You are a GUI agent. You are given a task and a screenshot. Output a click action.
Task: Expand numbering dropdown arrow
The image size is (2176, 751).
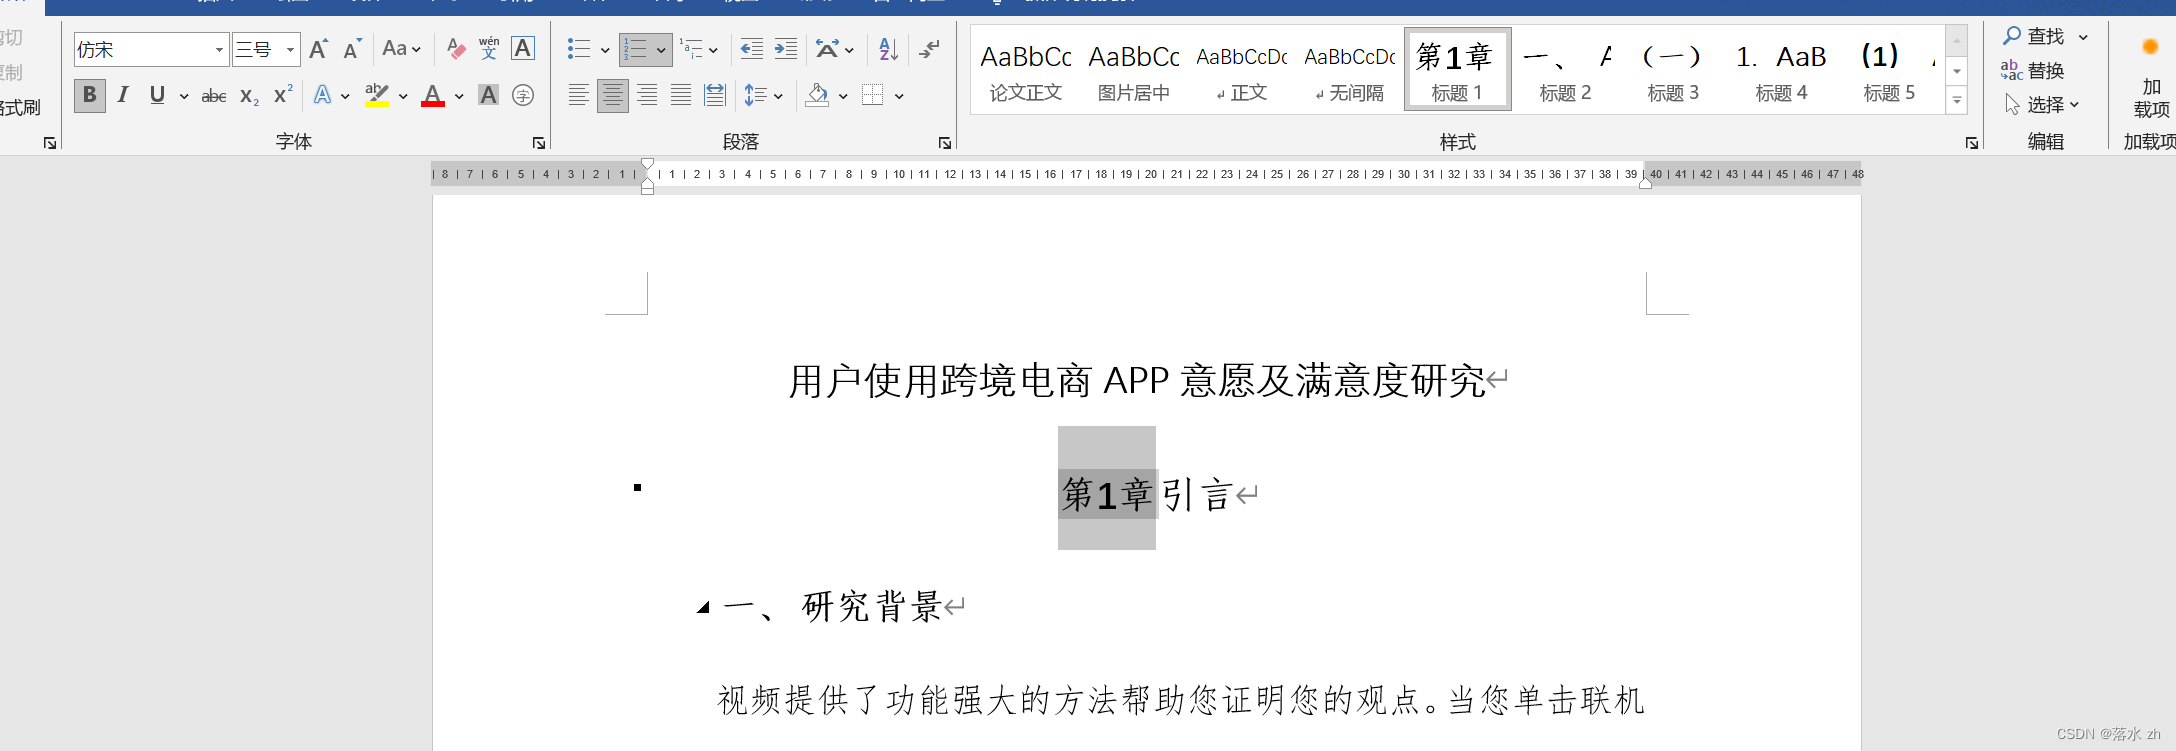(x=662, y=50)
